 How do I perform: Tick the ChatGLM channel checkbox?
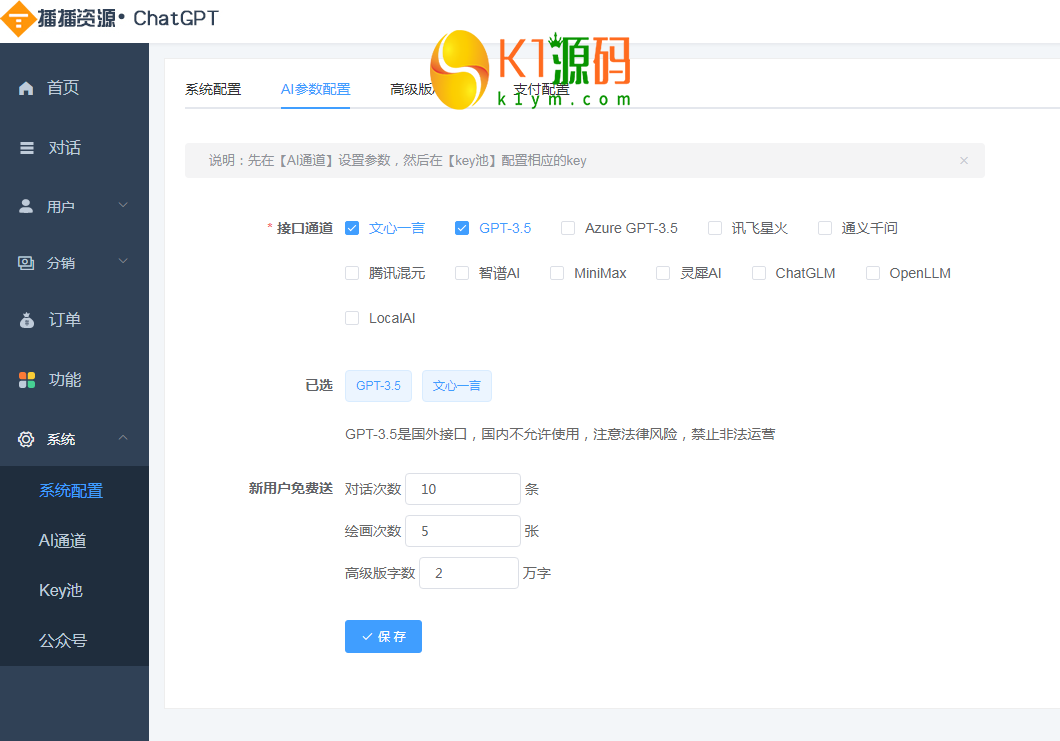coord(759,273)
